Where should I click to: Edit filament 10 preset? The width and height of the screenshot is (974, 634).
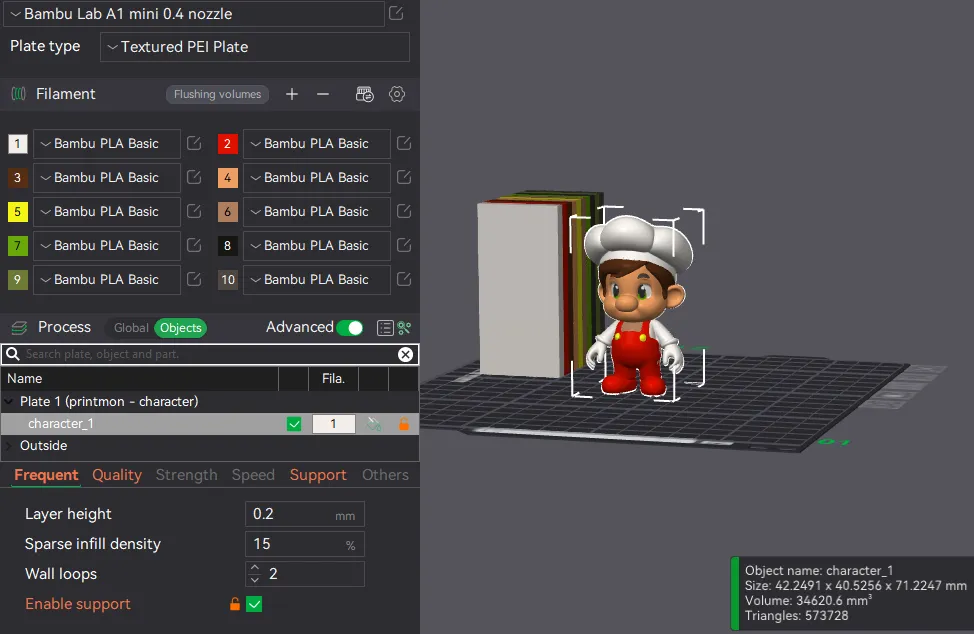coord(404,279)
